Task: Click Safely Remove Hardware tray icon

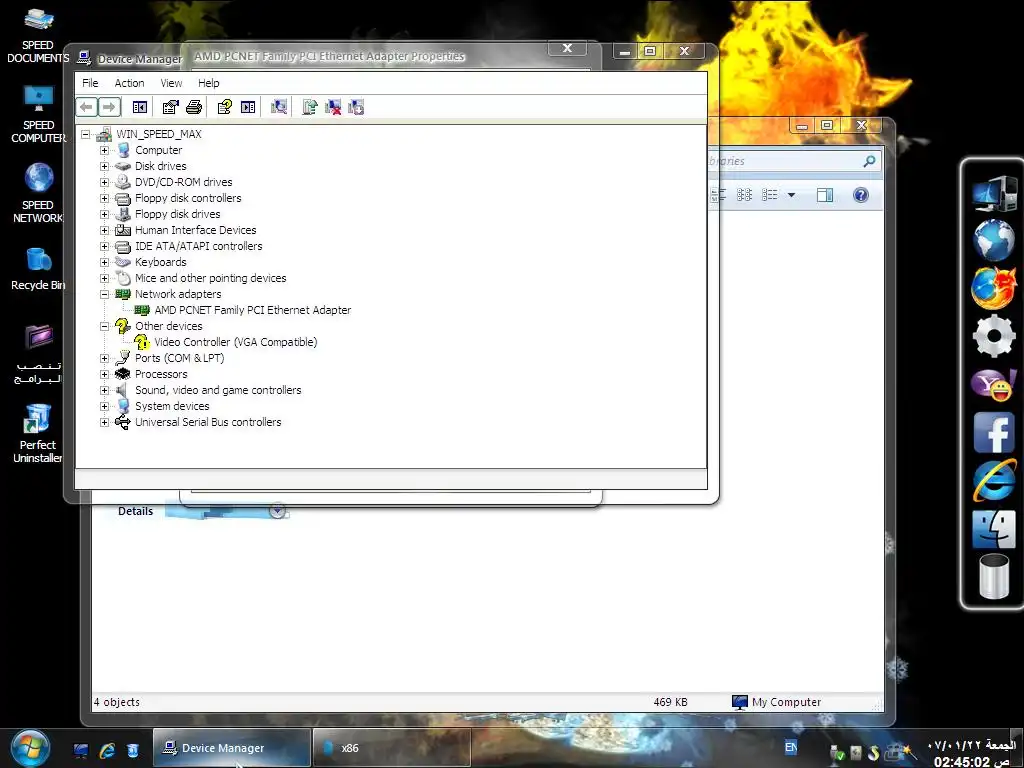Action: [x=837, y=753]
